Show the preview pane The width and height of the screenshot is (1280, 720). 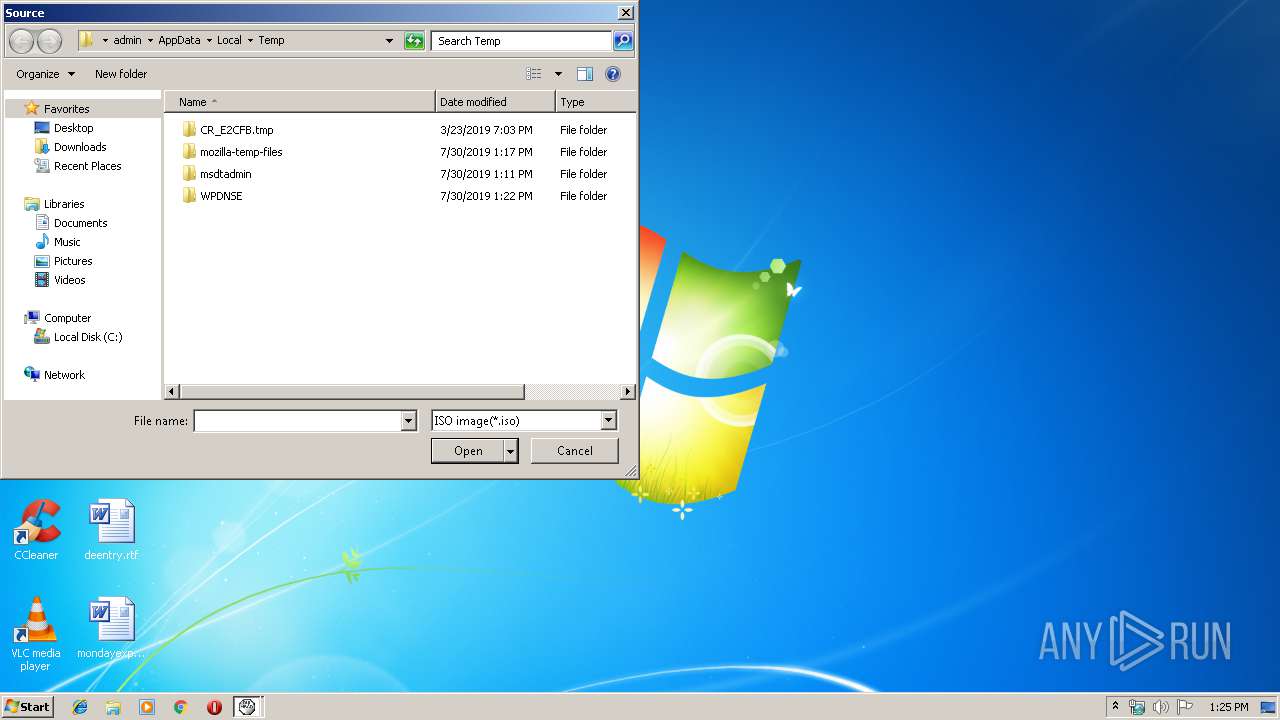pos(585,74)
